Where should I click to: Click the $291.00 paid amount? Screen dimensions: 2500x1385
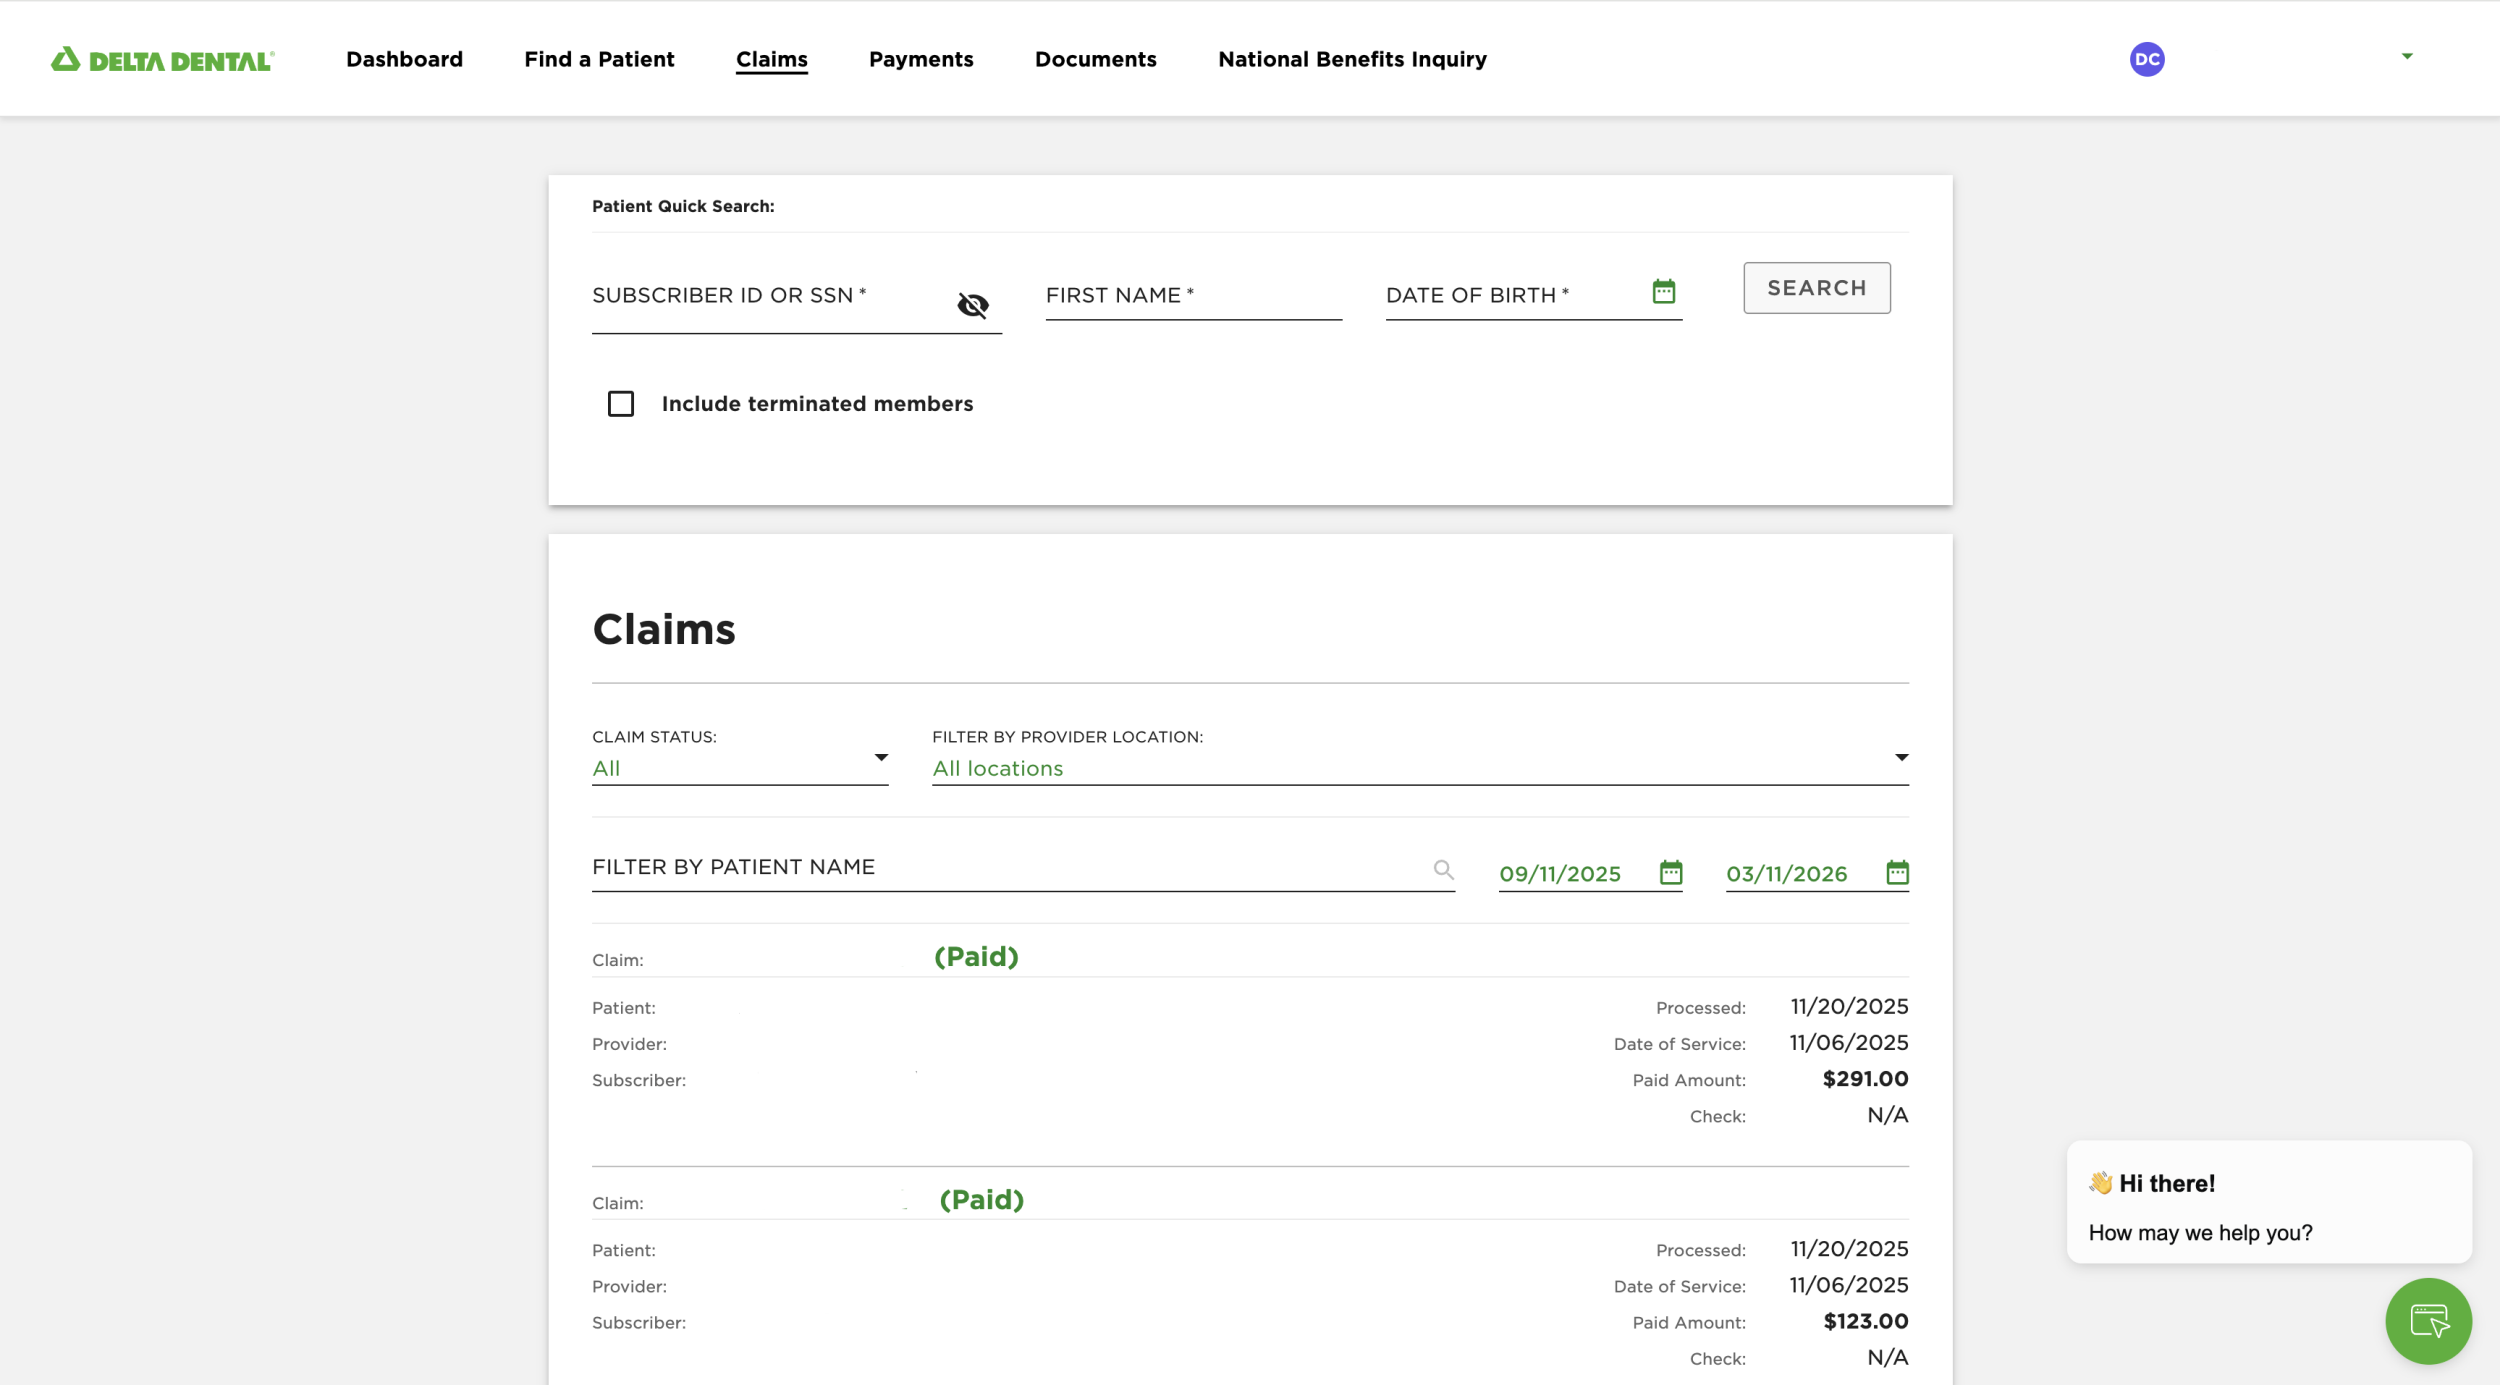pos(1865,1078)
